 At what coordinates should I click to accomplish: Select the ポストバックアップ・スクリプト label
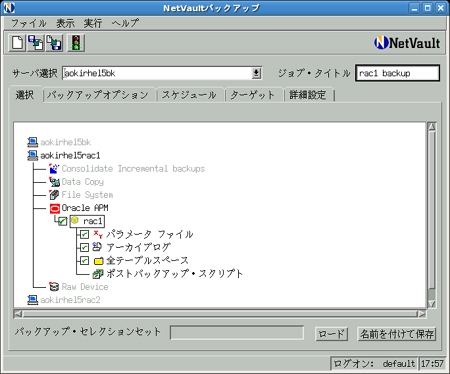pyautogui.click(x=174, y=274)
